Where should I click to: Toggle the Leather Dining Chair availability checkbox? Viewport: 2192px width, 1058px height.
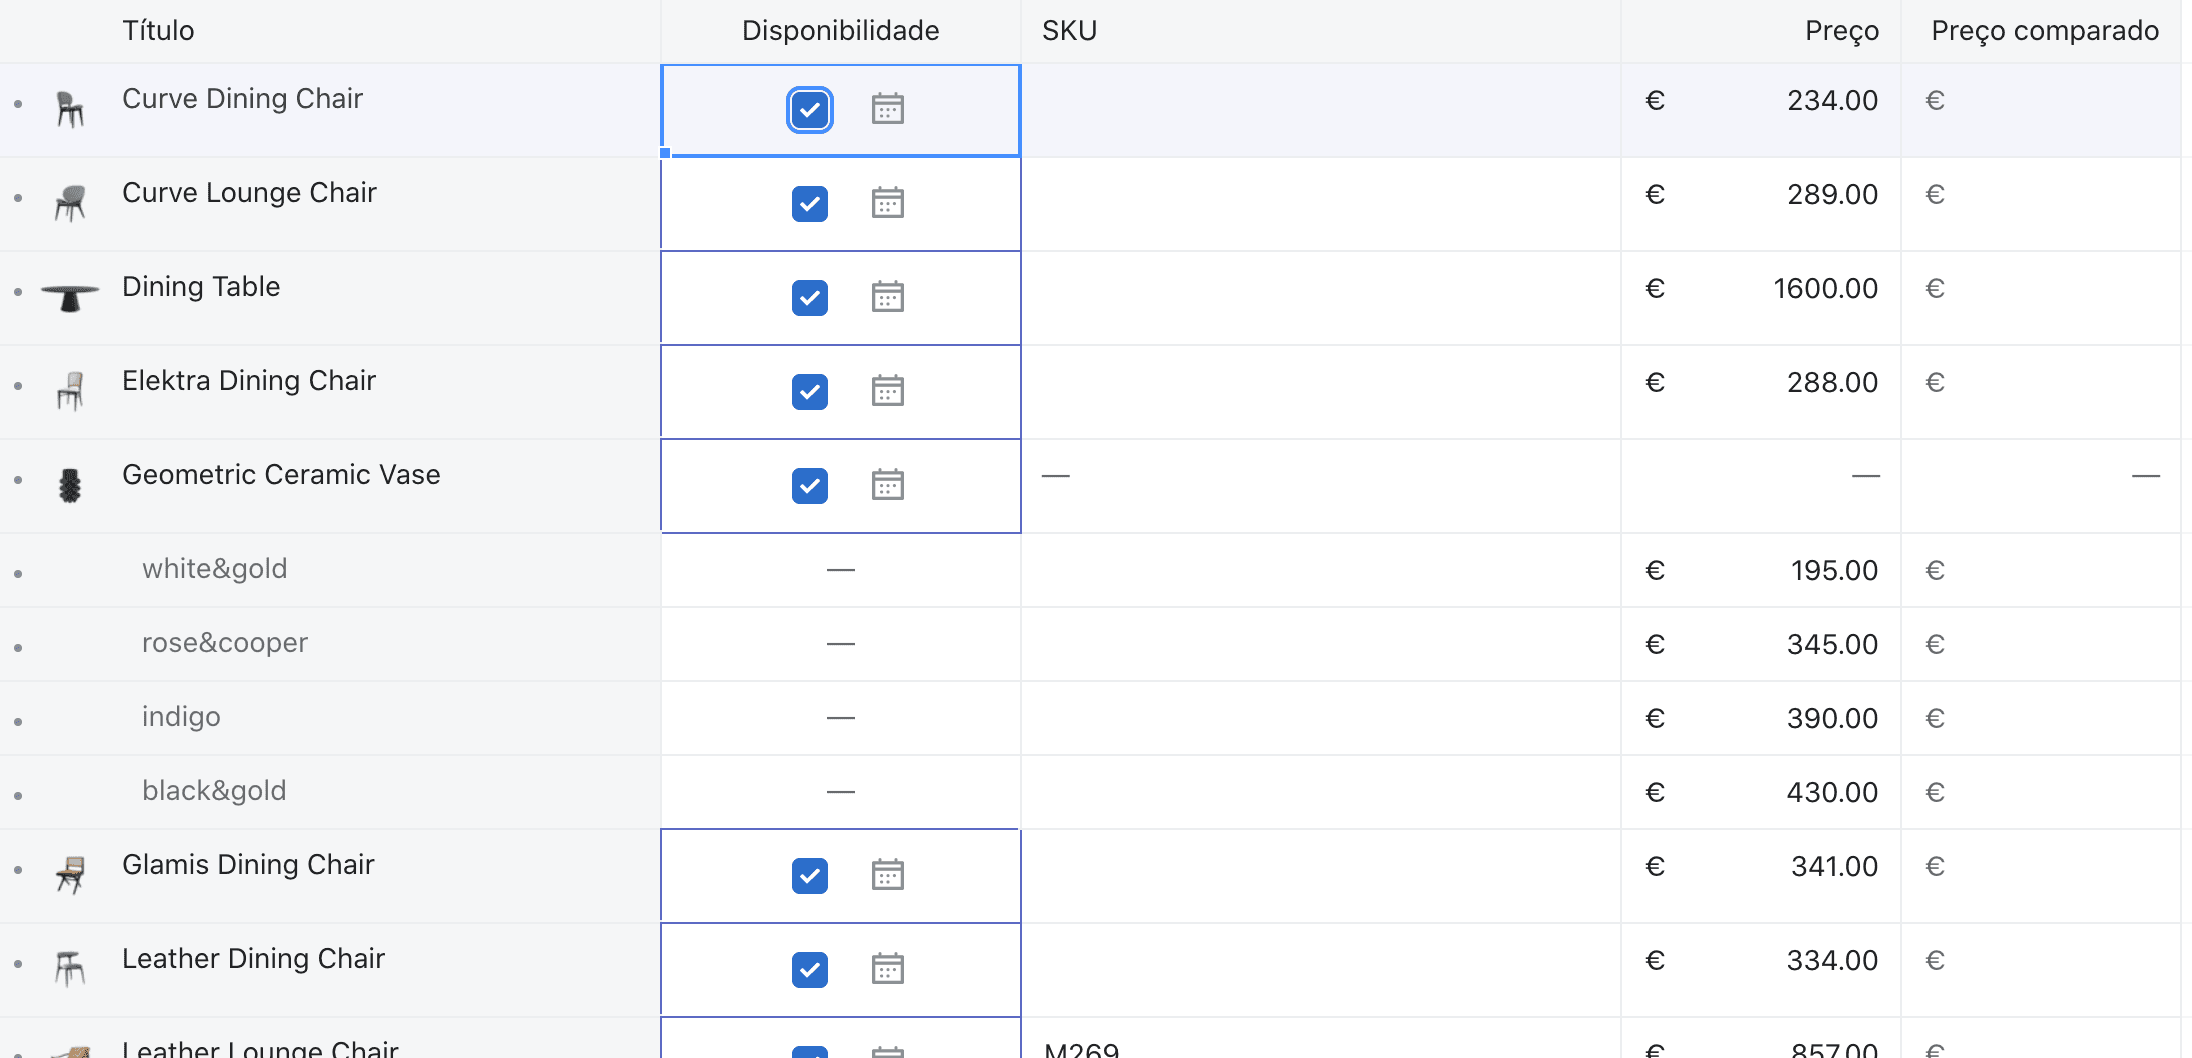[x=810, y=969]
